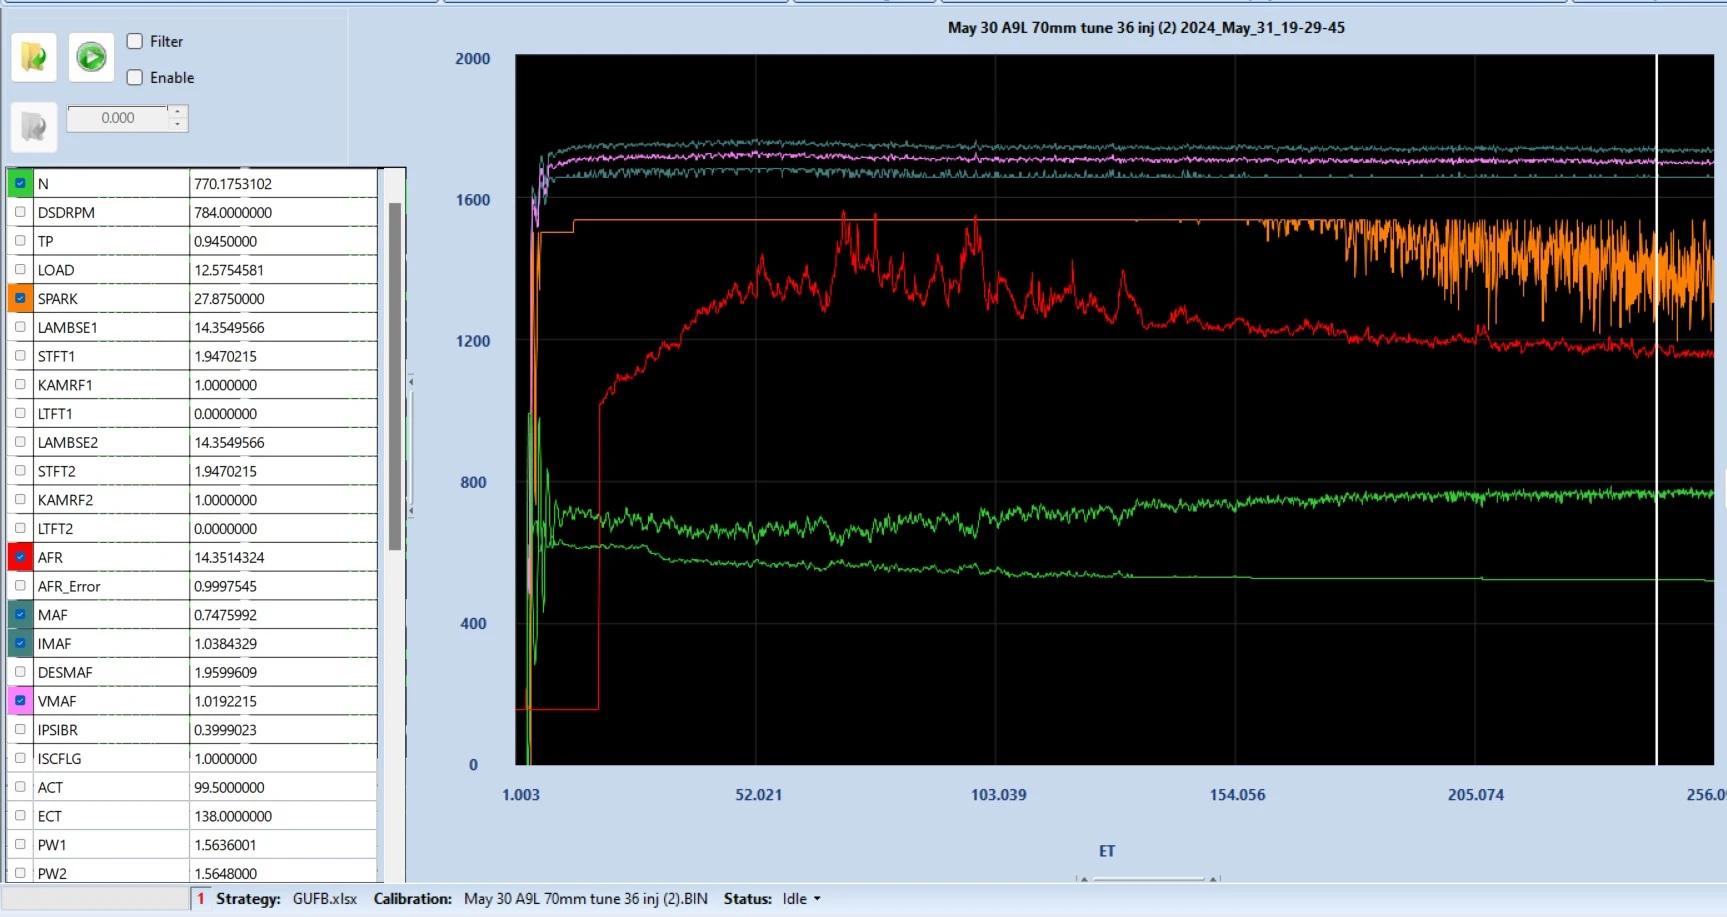Click the spinner up arrow on 0.000 field
This screenshot has height=917, width=1727.
coord(177,111)
